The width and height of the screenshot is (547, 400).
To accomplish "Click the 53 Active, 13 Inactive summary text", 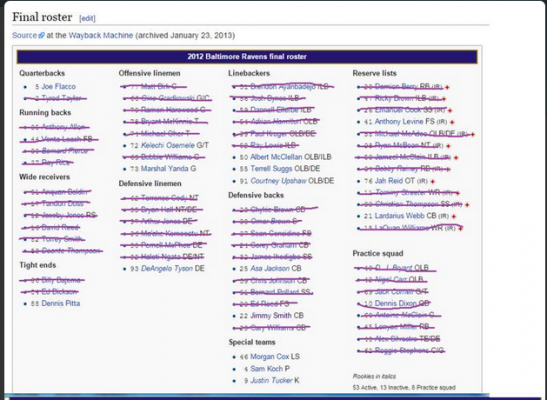I will click(404, 387).
